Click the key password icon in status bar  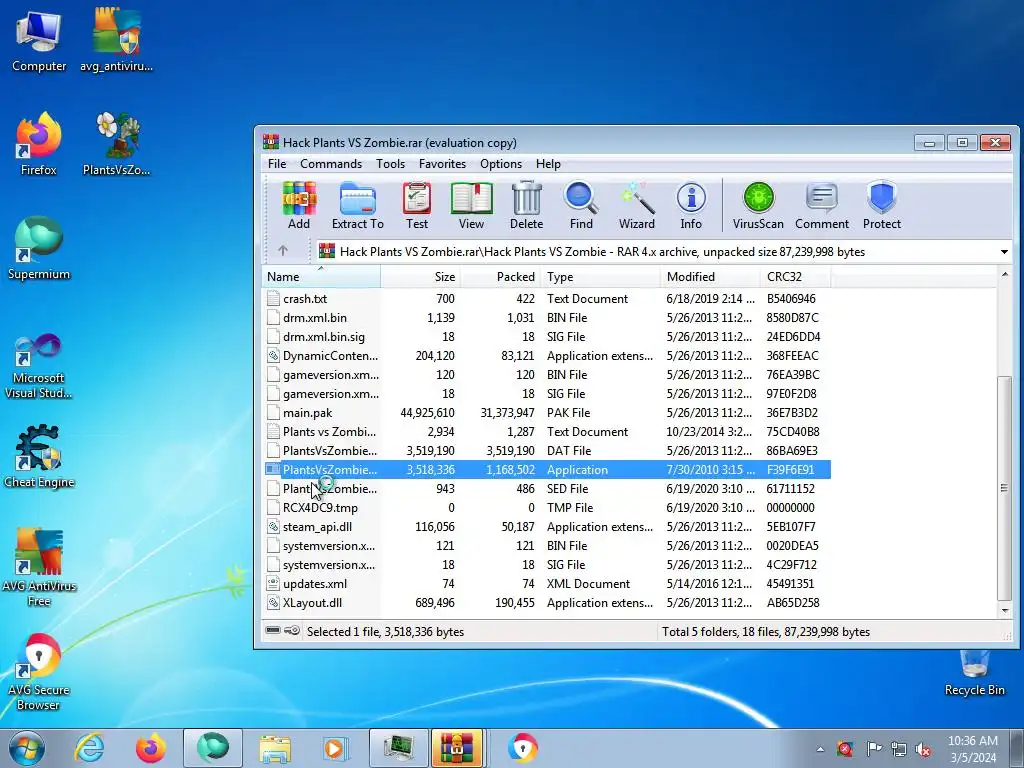(x=293, y=630)
